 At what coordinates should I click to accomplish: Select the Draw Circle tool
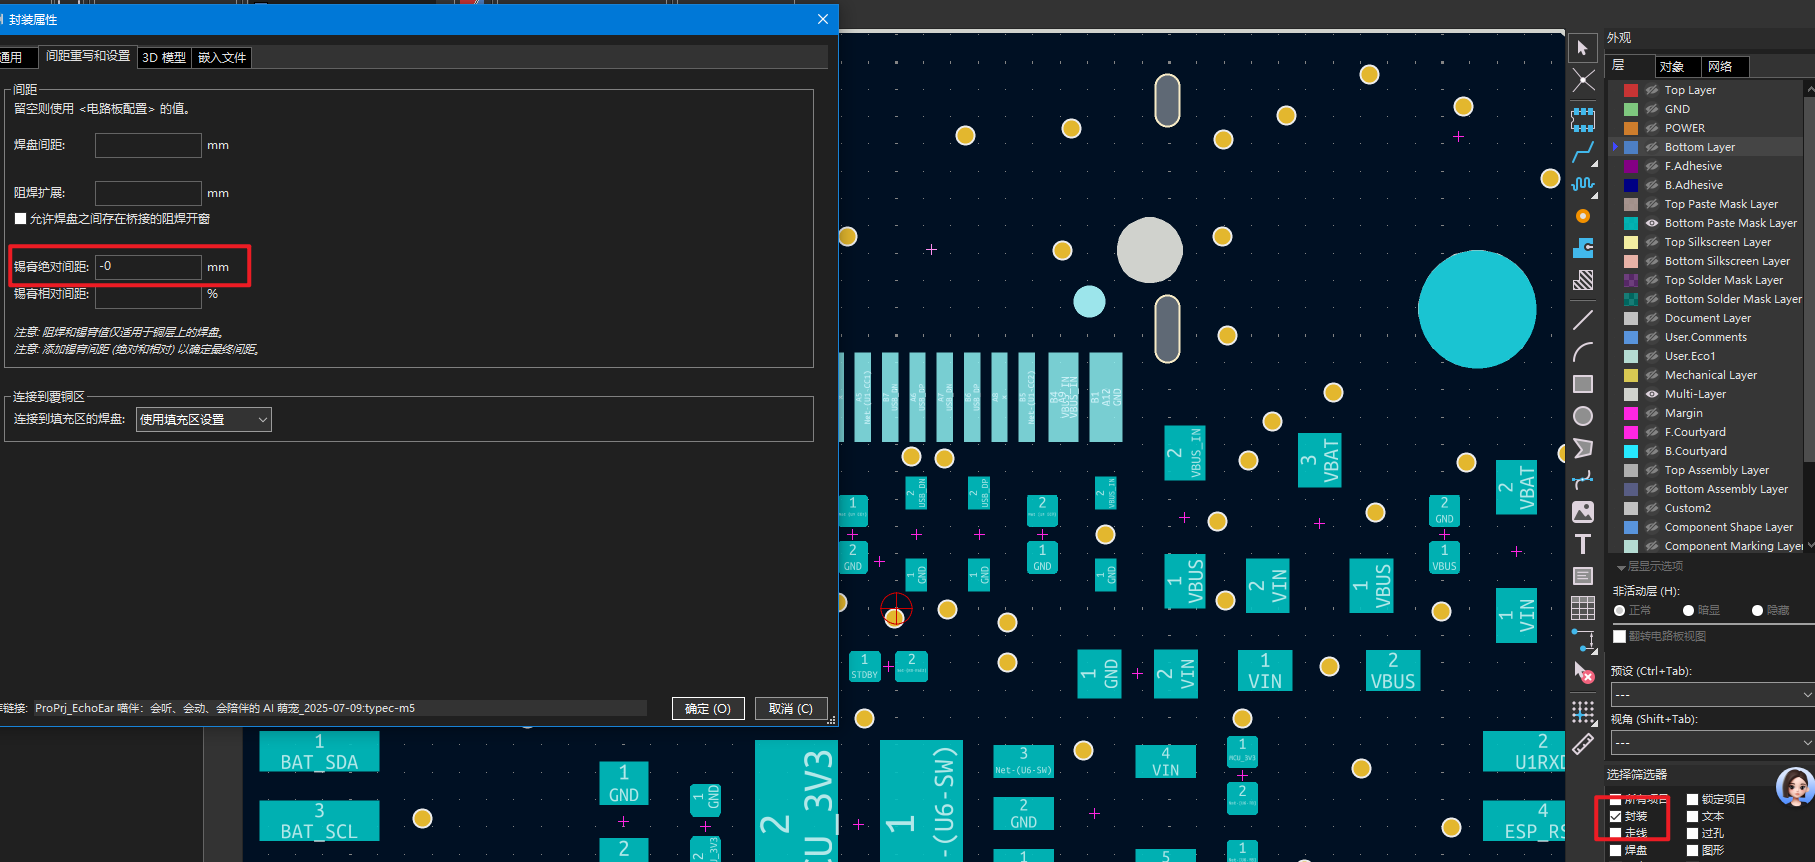(1582, 416)
